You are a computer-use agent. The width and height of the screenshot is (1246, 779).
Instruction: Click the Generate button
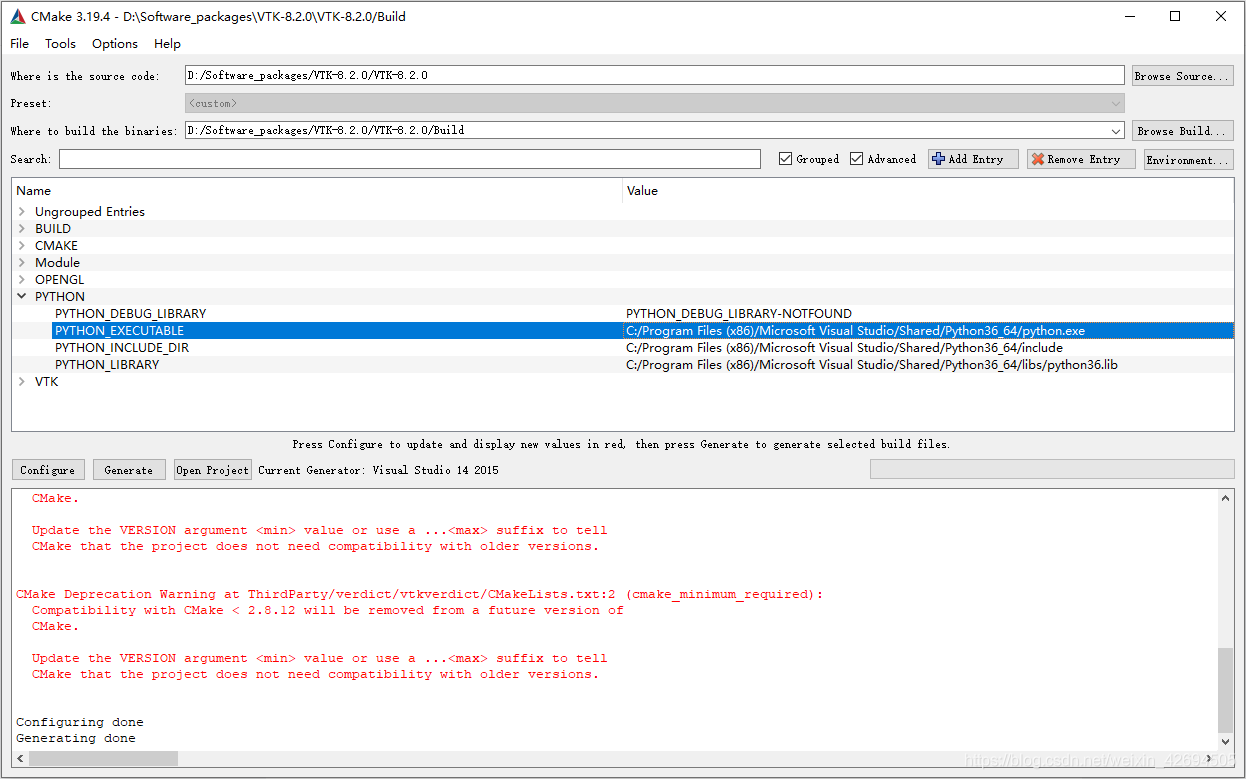129,470
